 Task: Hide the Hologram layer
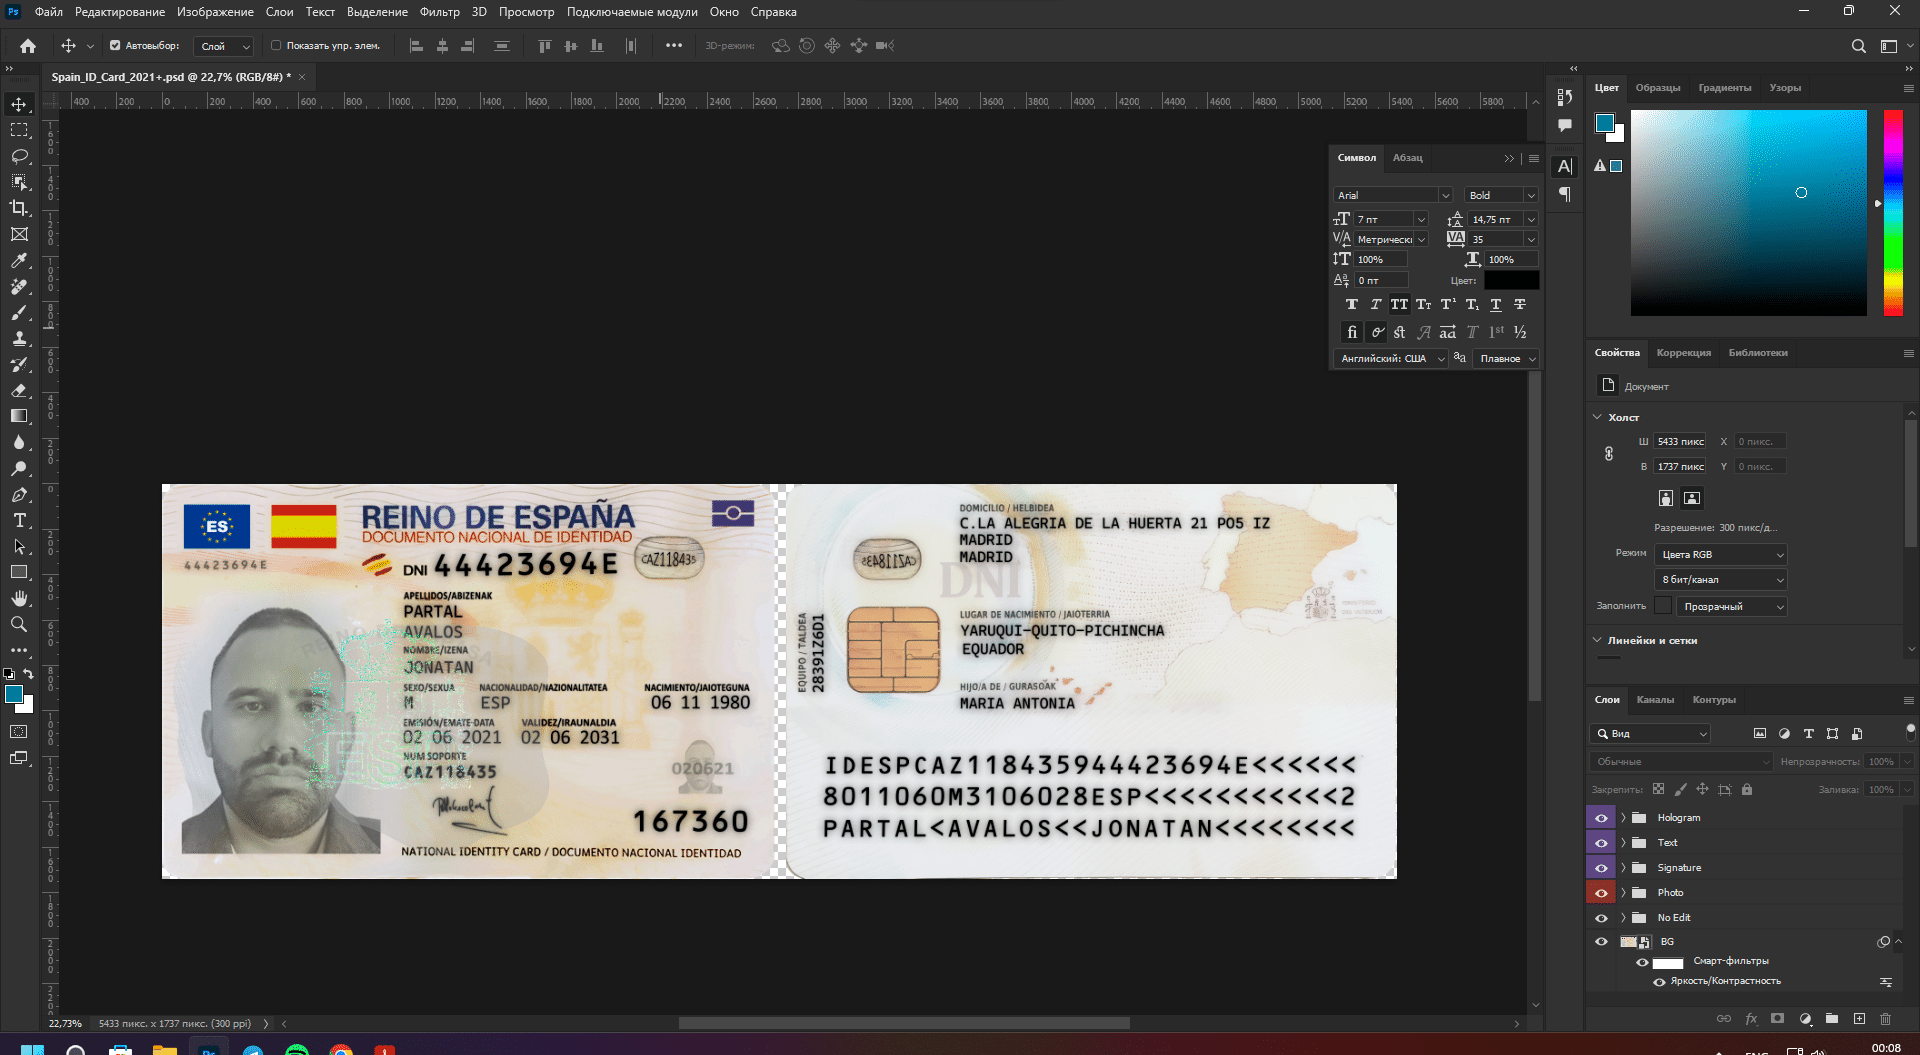point(1601,817)
